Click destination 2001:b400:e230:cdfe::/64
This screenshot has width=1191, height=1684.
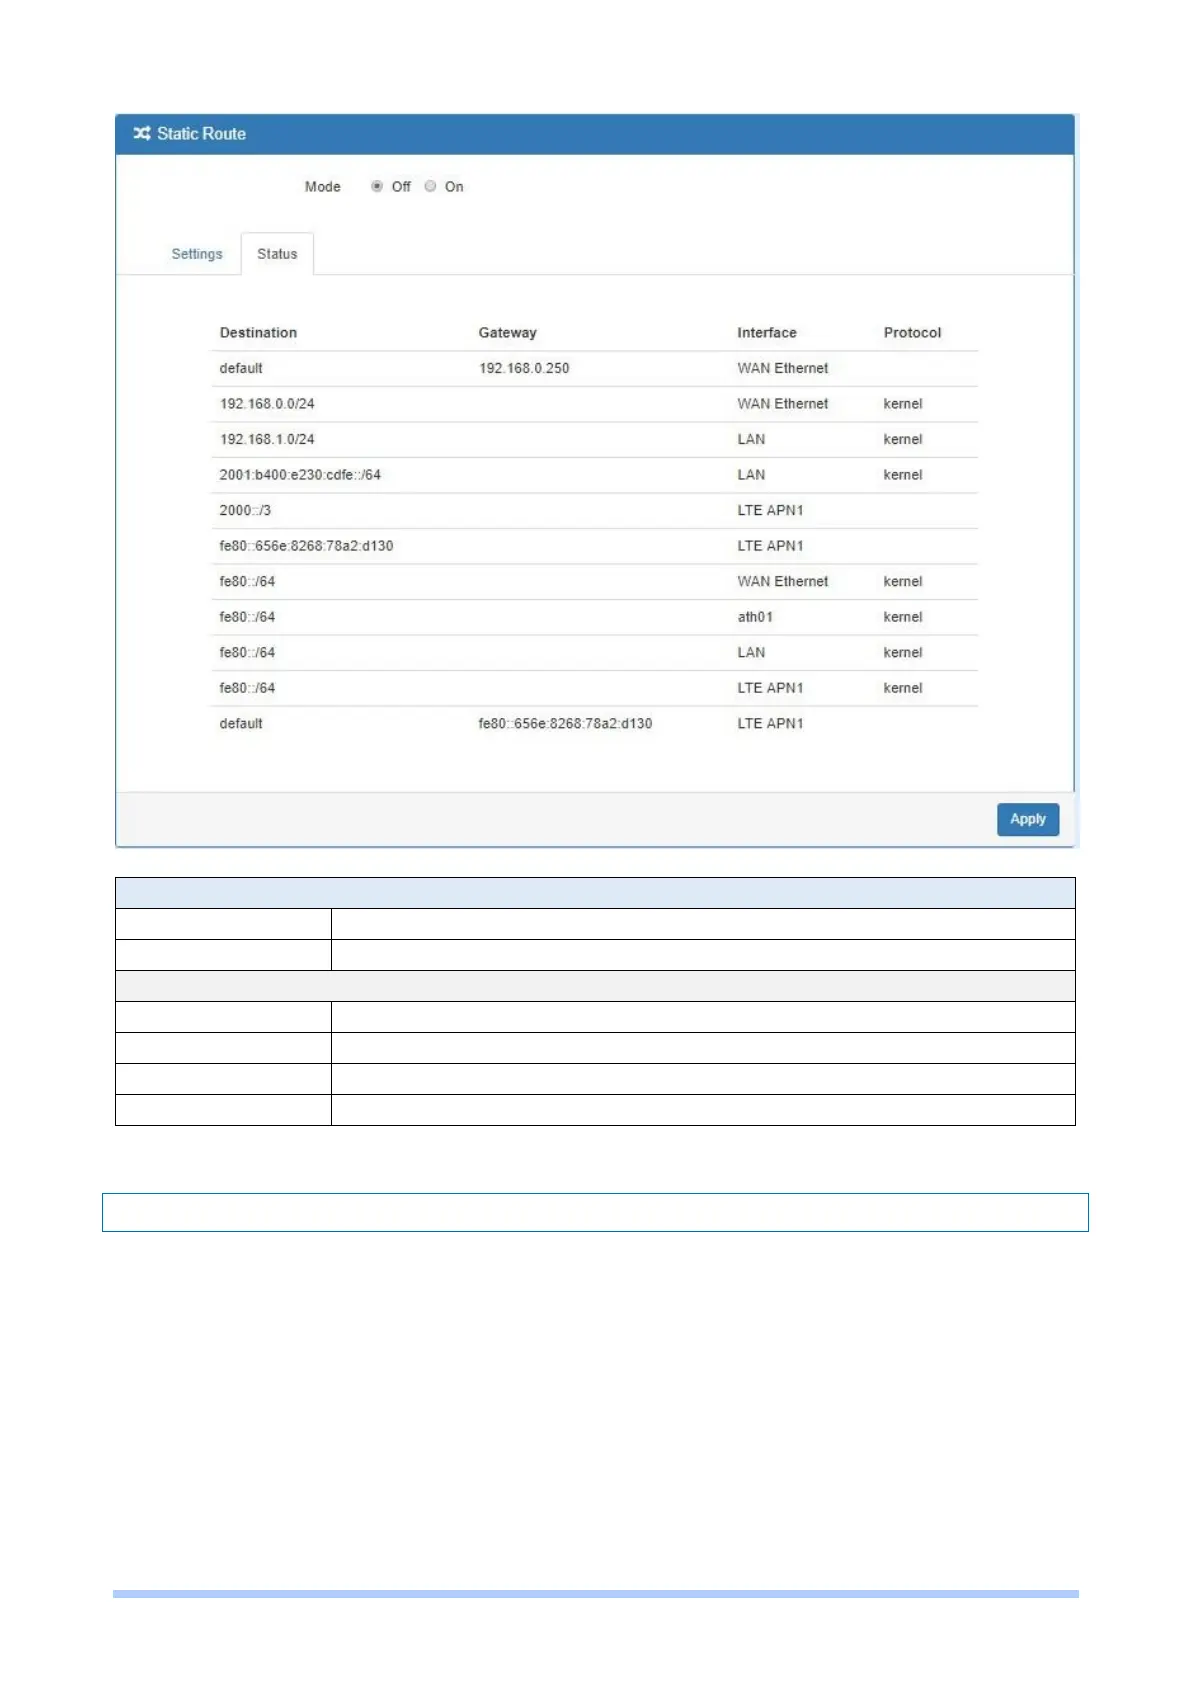300,475
